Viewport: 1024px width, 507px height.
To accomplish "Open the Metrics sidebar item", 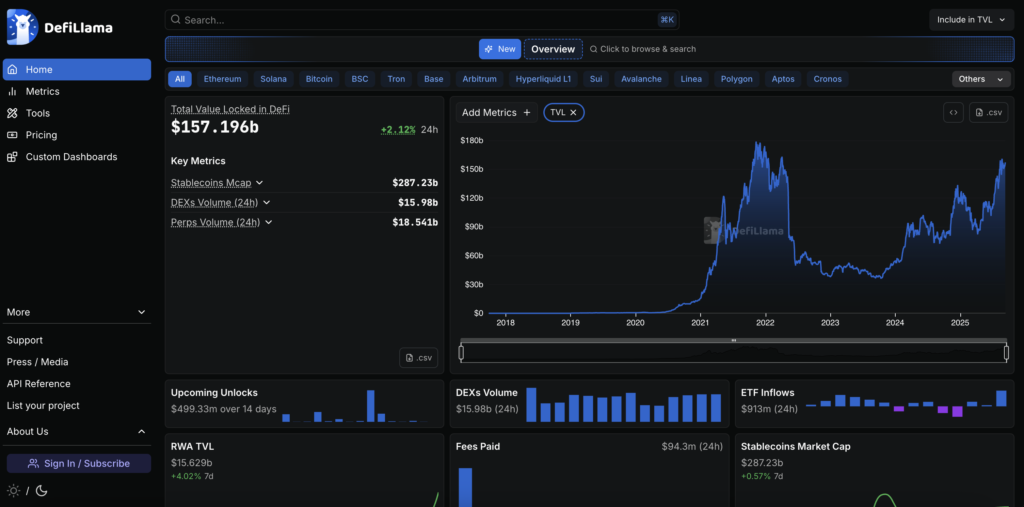I will coord(77,91).
